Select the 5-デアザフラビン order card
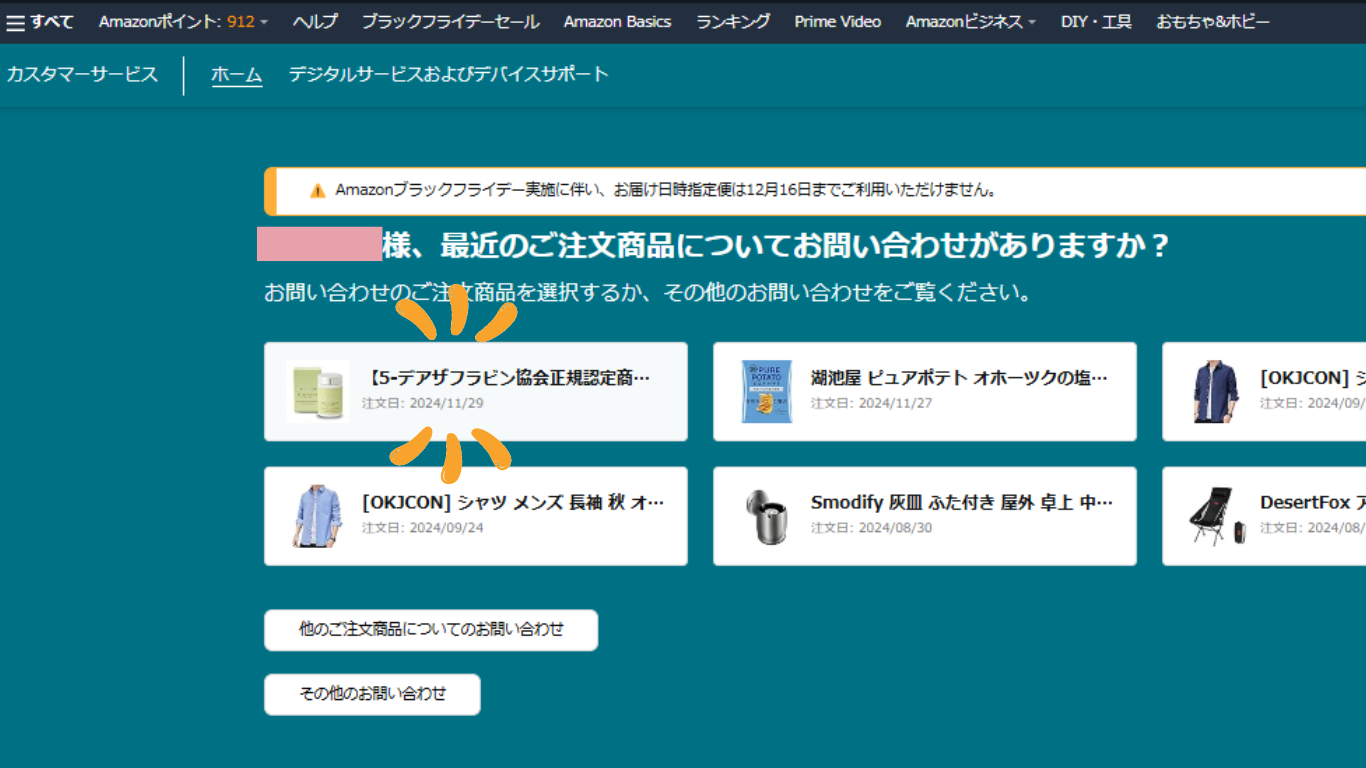1366x768 pixels. [476, 391]
